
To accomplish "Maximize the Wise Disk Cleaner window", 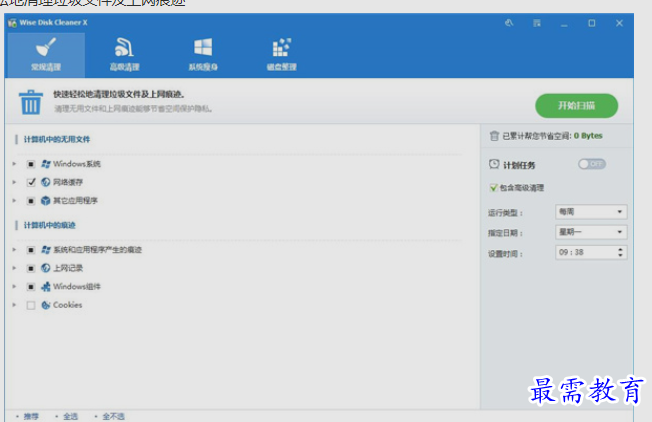I will coord(591,23).
